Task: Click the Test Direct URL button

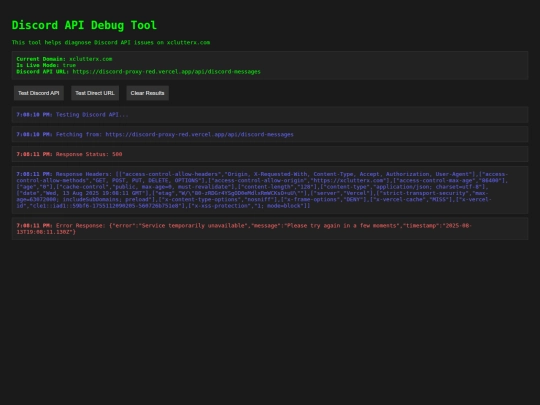Action: 95,93
